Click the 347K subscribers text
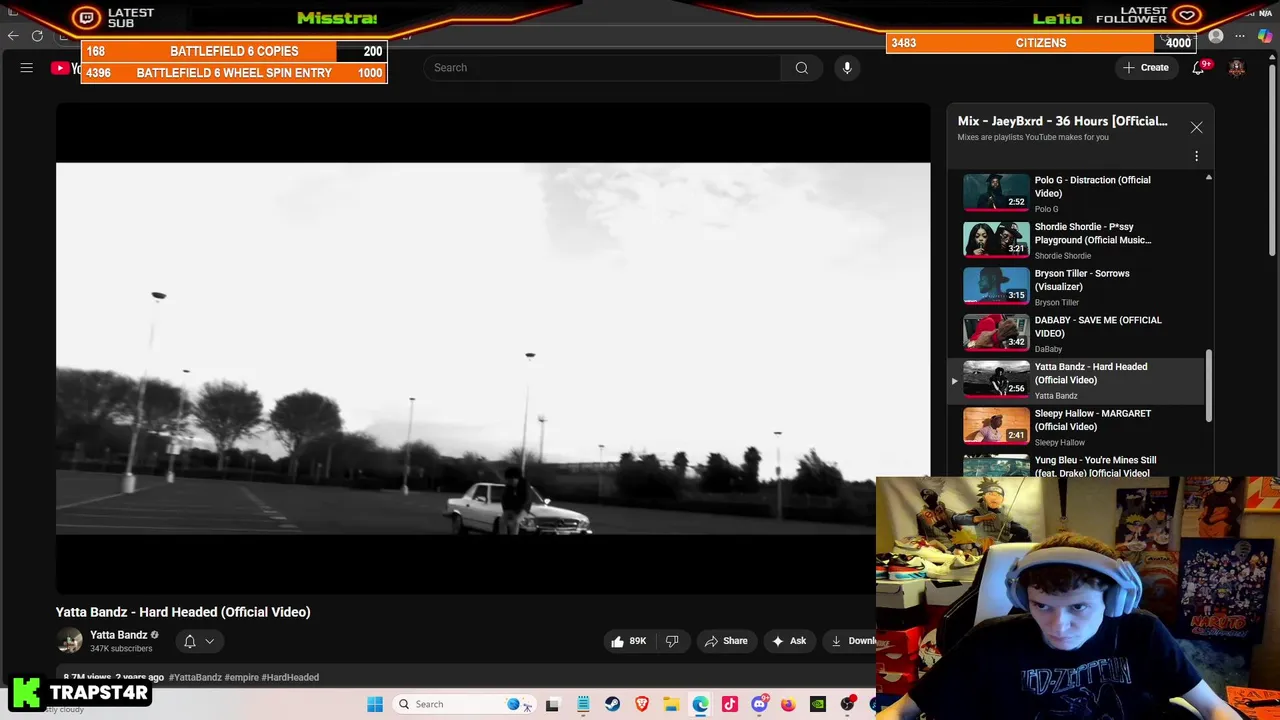 coord(121,649)
